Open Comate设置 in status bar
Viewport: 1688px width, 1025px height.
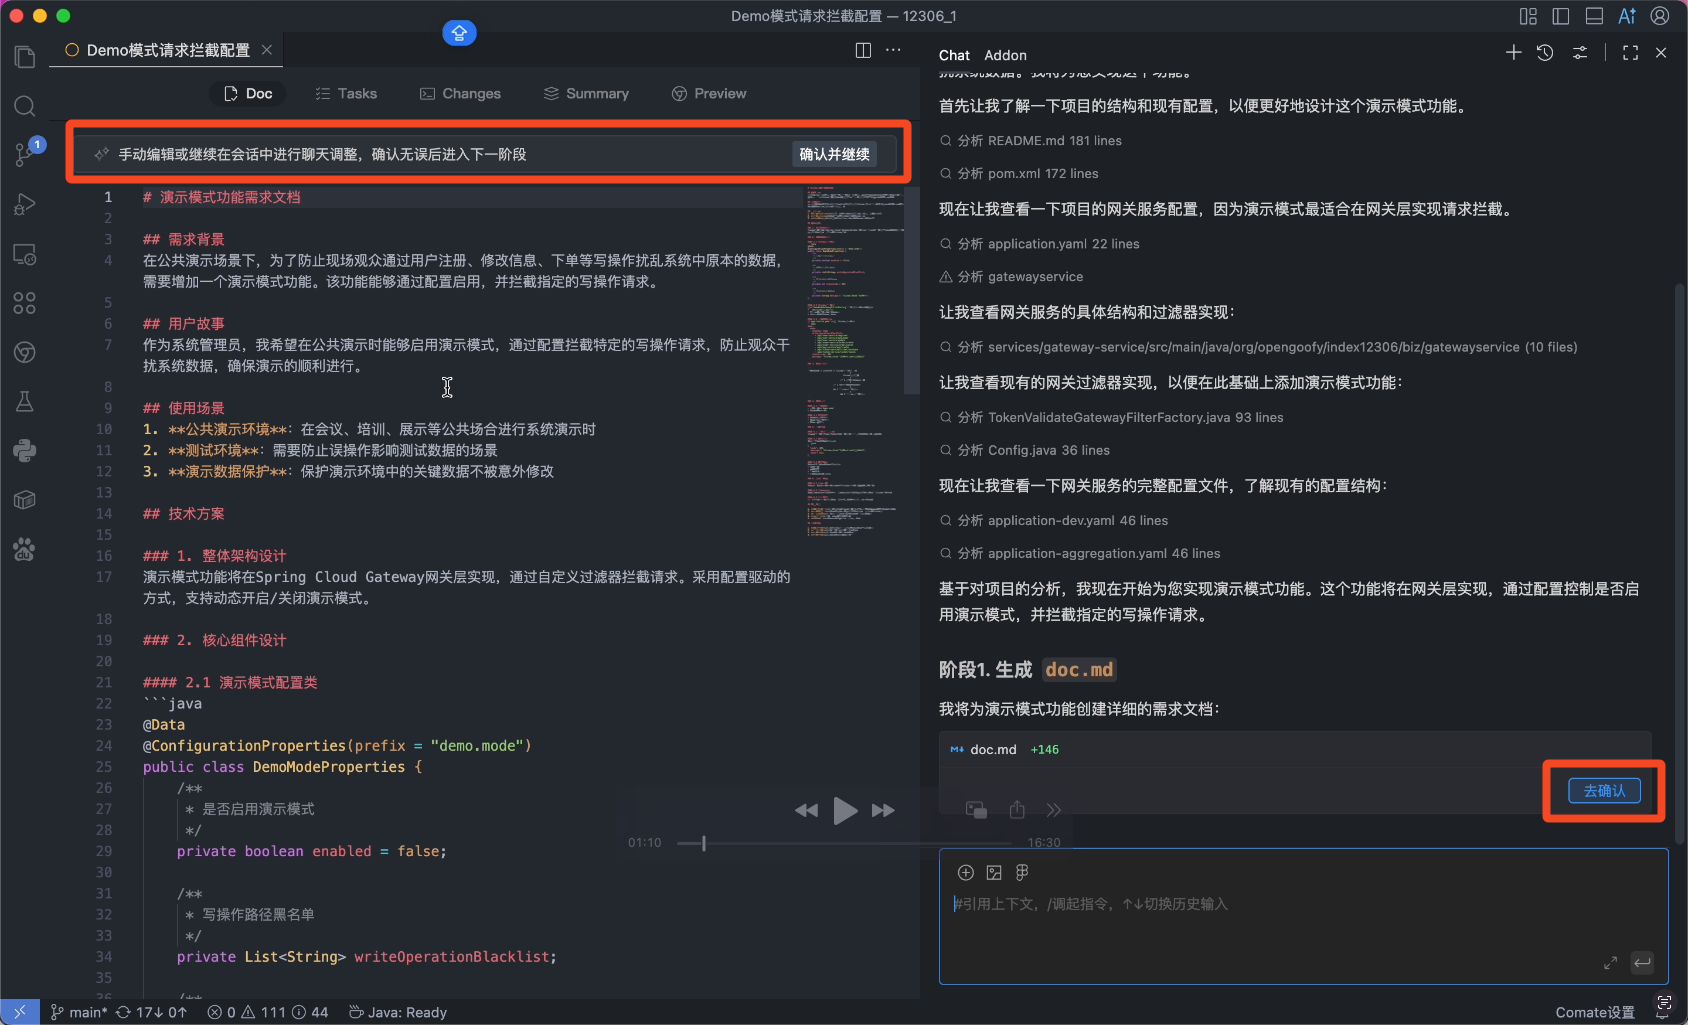click(x=1595, y=1012)
